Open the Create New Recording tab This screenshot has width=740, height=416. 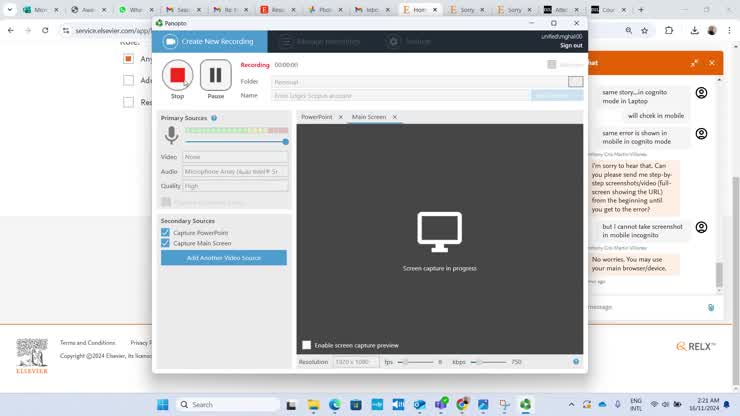tap(210, 42)
